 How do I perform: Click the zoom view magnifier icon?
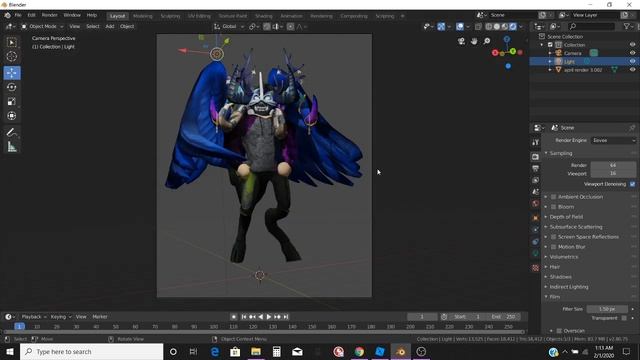point(487,41)
